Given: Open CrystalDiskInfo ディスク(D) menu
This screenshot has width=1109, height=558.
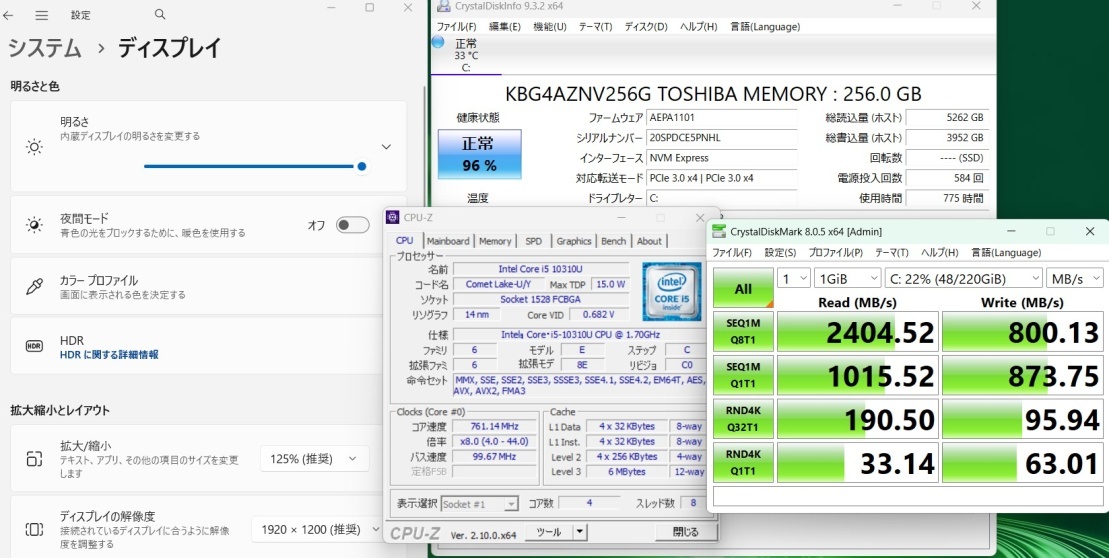Looking at the screenshot, I should [x=646, y=27].
